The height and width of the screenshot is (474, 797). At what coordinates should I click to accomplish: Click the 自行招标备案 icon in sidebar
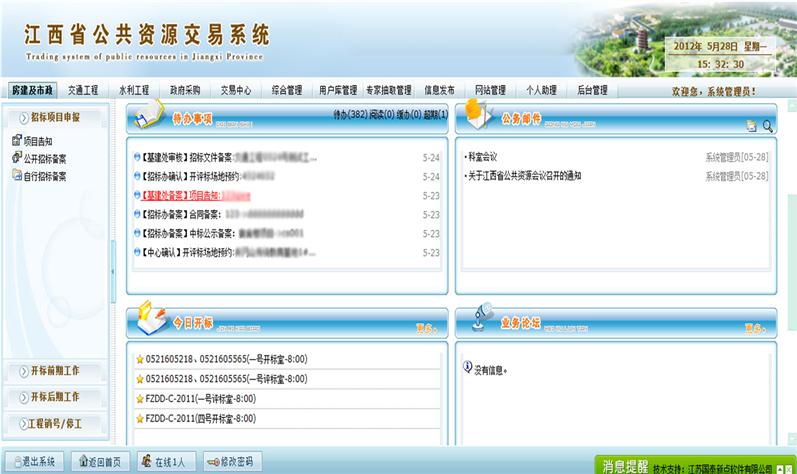tap(17, 175)
